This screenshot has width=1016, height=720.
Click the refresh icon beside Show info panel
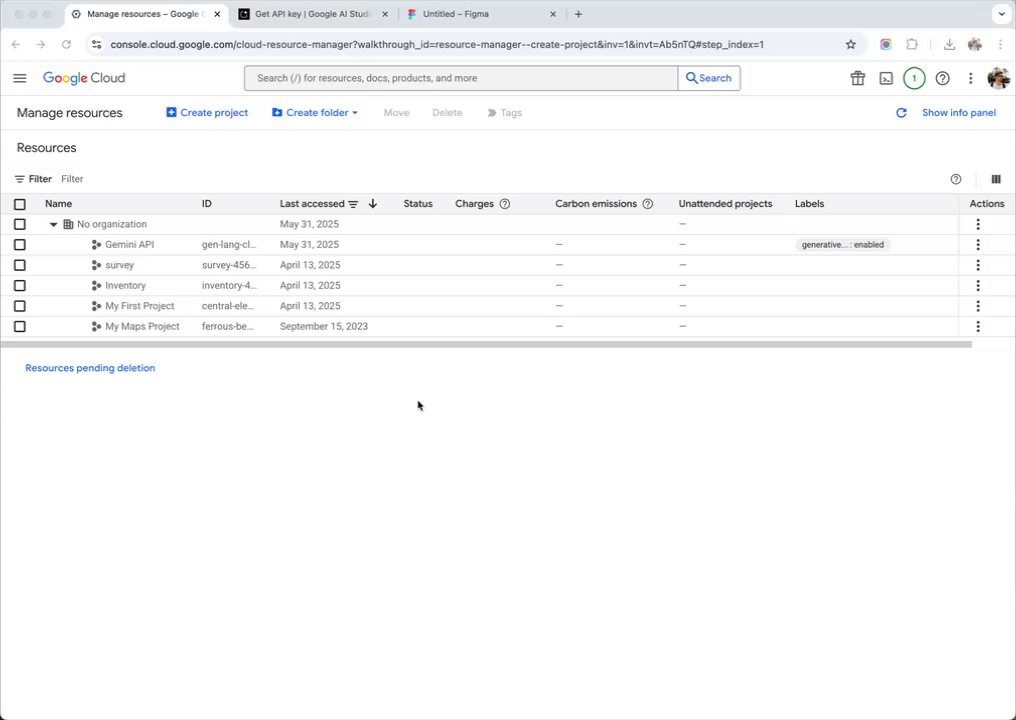click(x=901, y=113)
